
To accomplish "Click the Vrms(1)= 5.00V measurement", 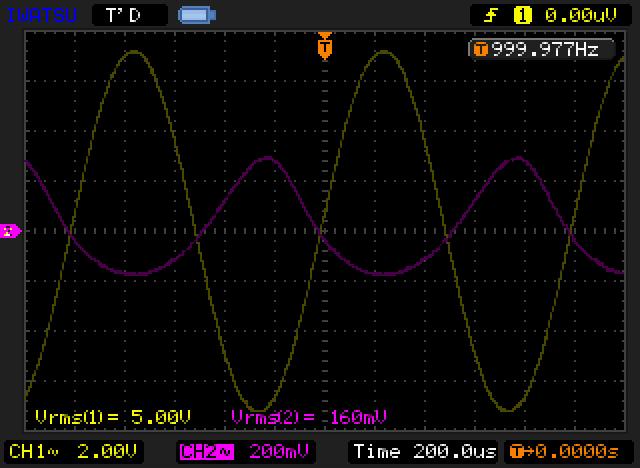I will click(x=113, y=417).
